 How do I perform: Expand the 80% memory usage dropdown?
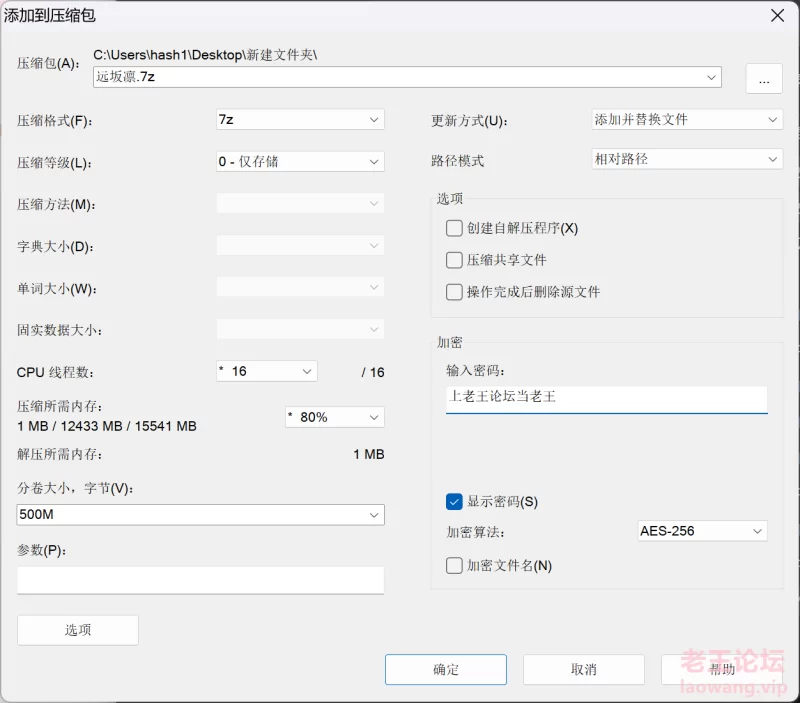point(335,417)
